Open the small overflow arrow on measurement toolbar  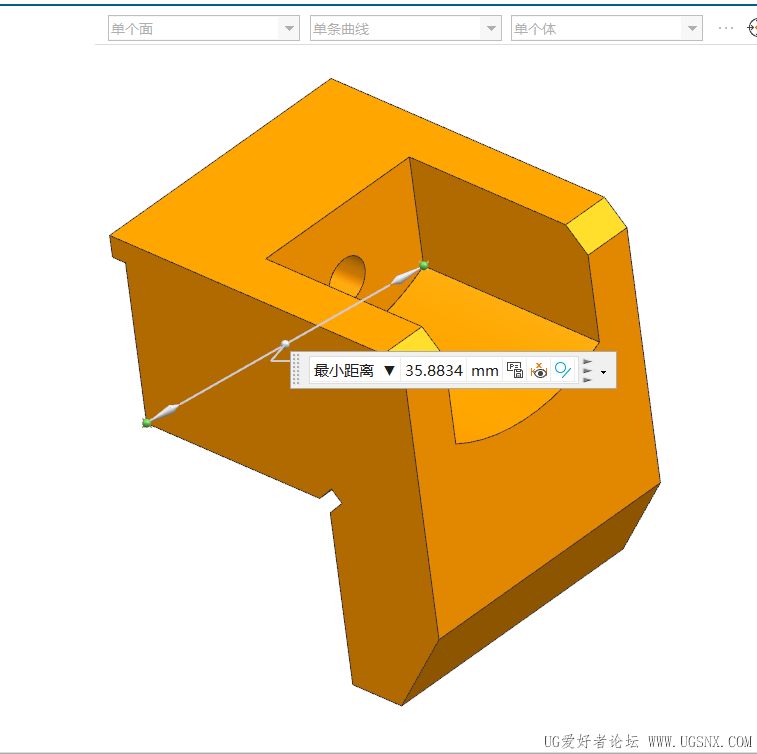click(x=603, y=372)
